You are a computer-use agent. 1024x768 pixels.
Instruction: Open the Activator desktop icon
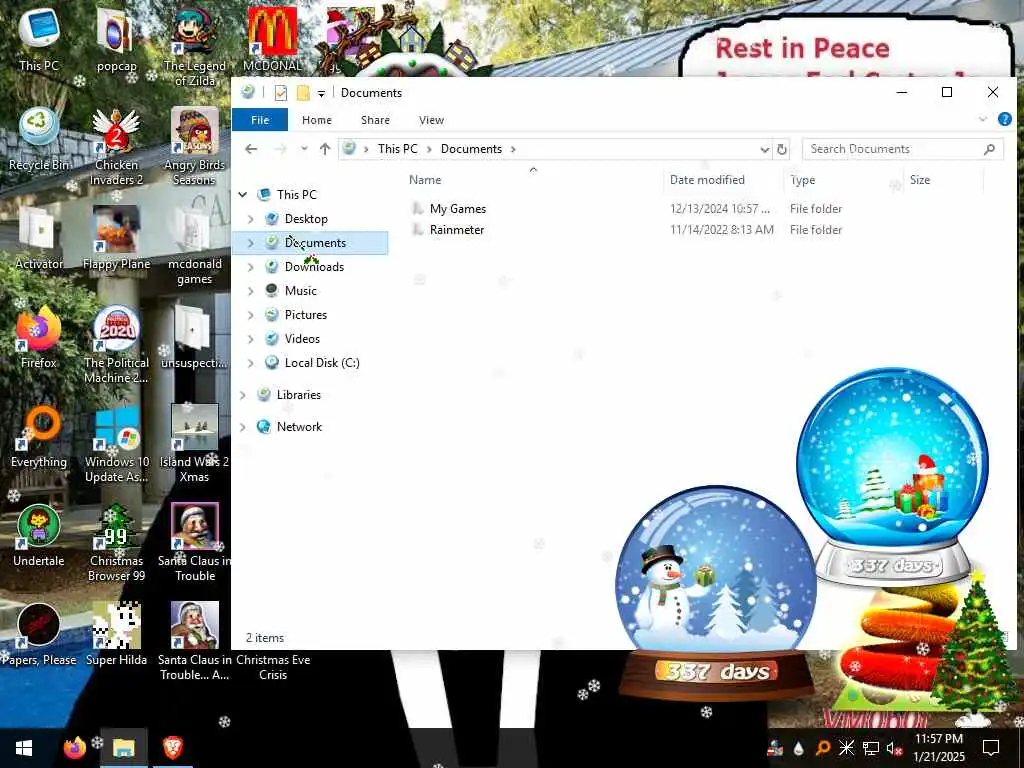tap(39, 238)
